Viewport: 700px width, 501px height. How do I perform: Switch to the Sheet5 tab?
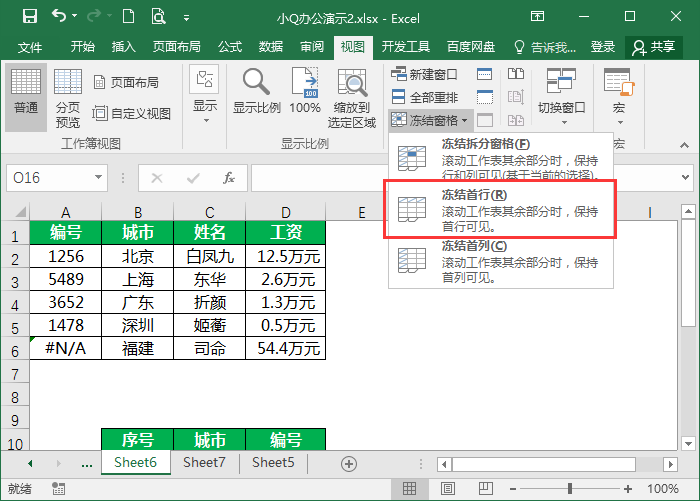click(273, 462)
